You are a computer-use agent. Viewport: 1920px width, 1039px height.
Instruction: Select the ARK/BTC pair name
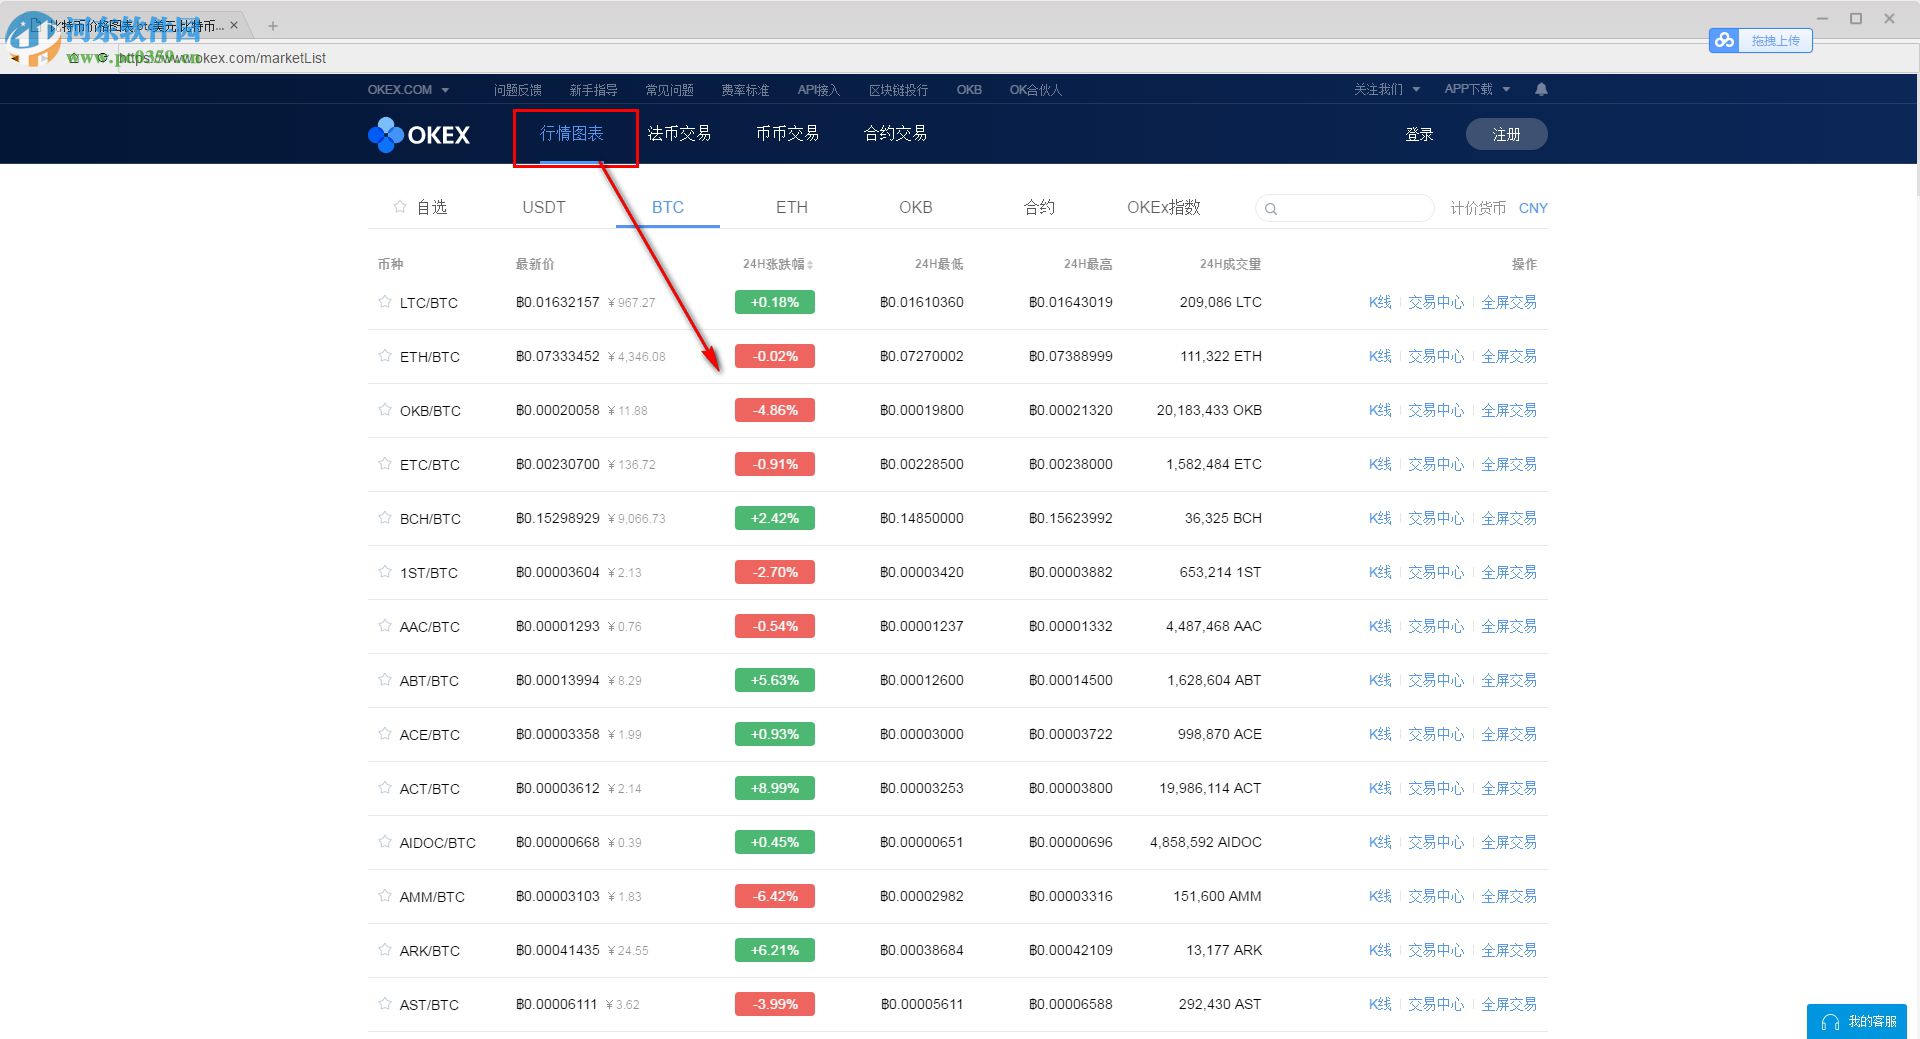pyautogui.click(x=430, y=951)
